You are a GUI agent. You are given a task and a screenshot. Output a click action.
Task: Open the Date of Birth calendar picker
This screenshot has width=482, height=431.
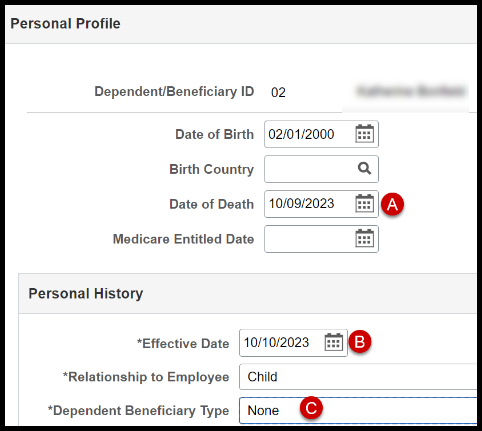(364, 134)
